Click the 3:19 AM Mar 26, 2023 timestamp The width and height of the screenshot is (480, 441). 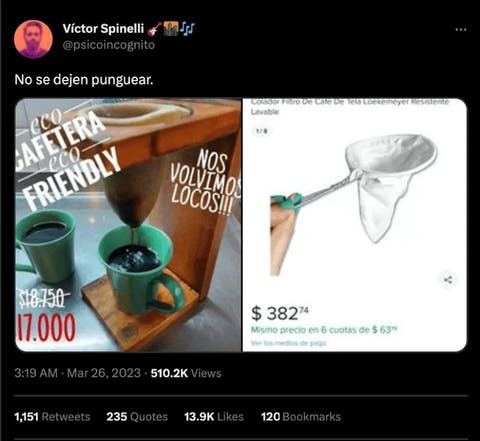(78, 373)
